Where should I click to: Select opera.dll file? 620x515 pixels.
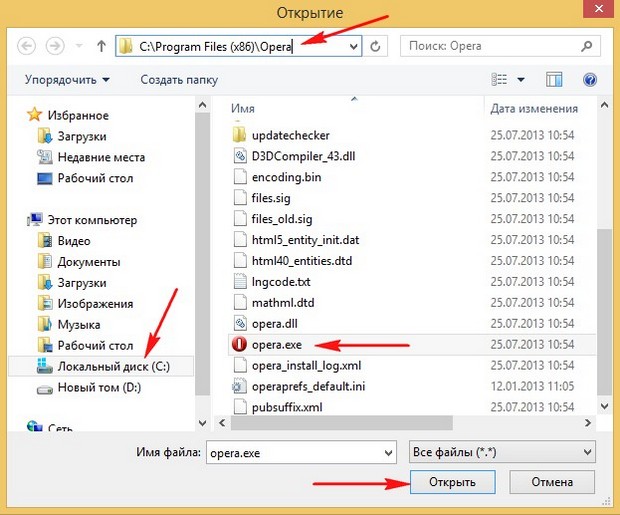[x=274, y=324]
